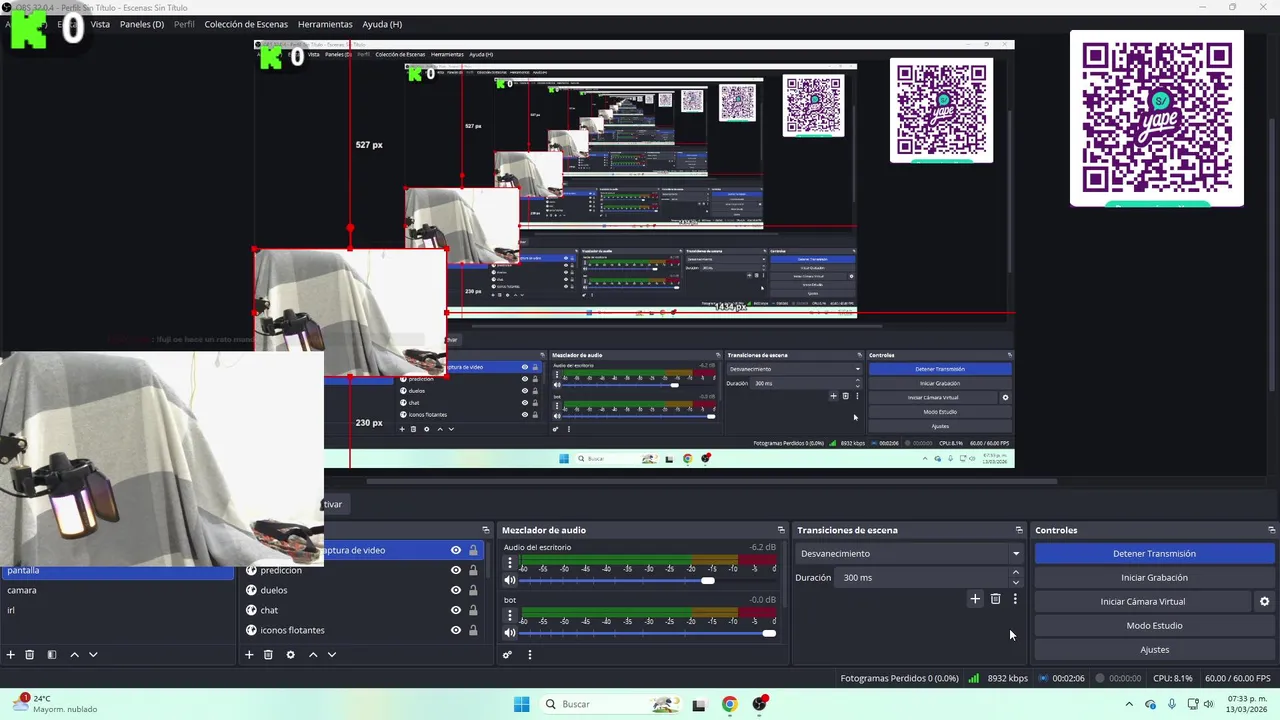Move selected scene up
Image resolution: width=1280 pixels, height=720 pixels.
[x=74, y=655]
